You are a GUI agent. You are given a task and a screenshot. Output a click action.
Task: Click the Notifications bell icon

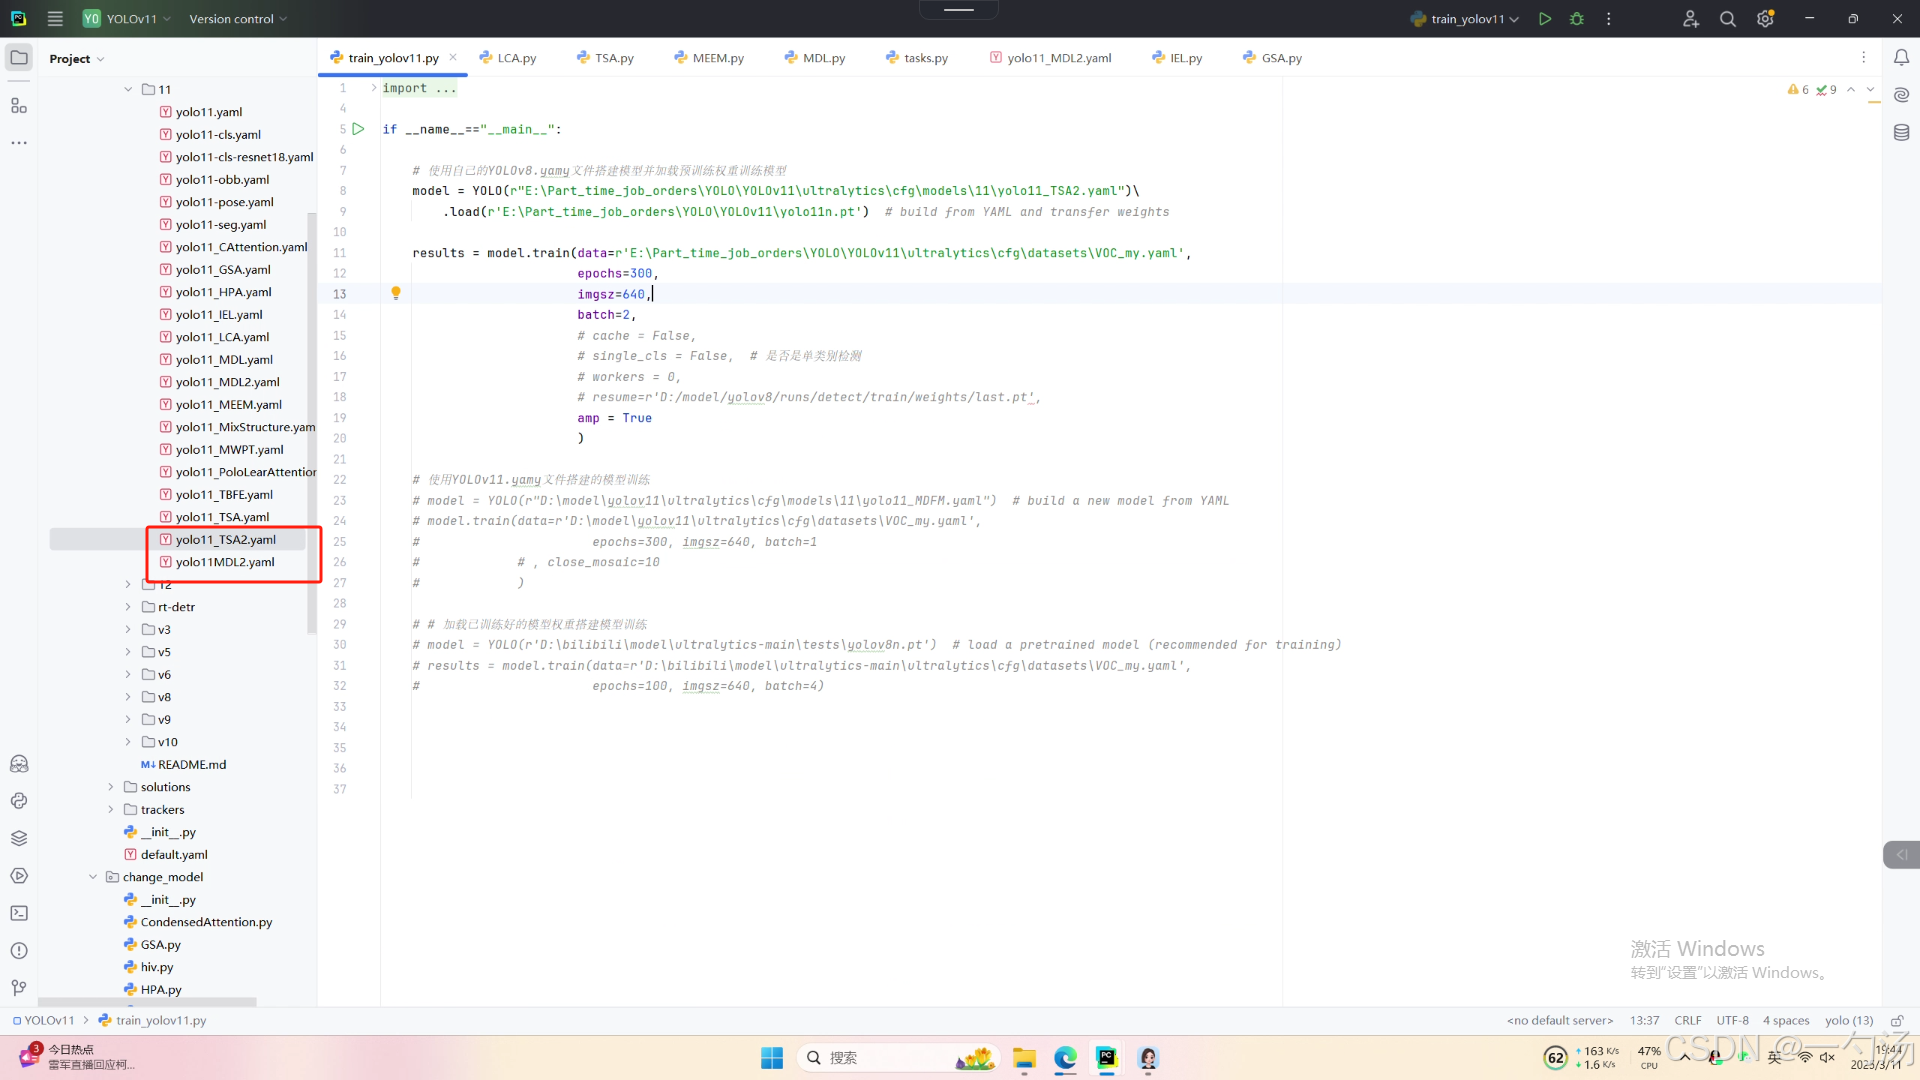1901,58
